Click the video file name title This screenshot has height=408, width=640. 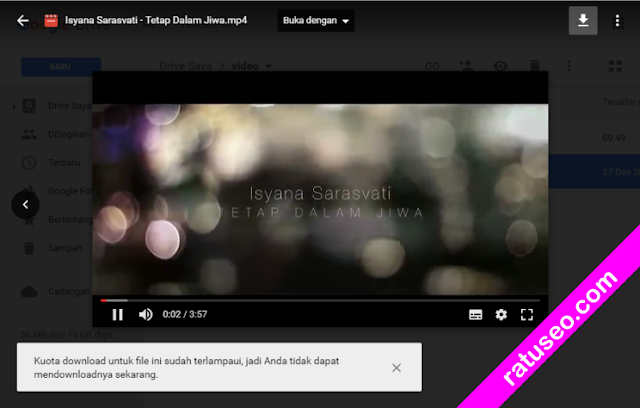[156, 20]
